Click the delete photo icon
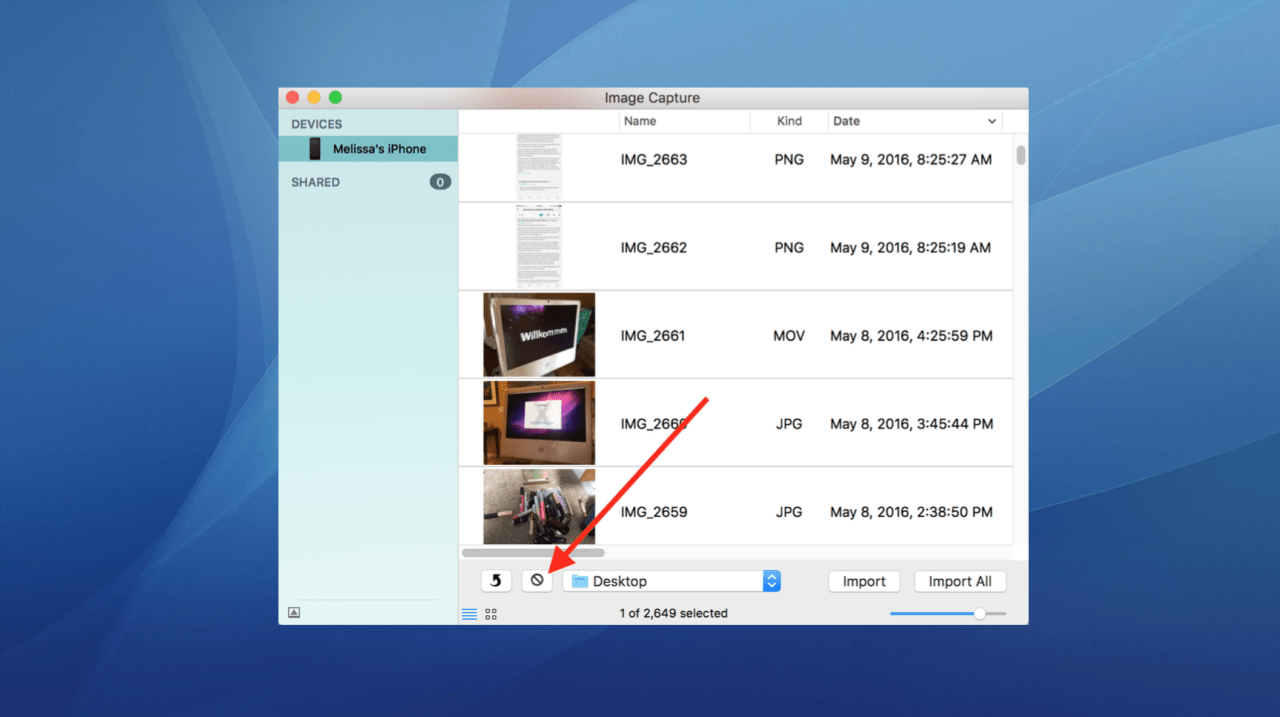 point(537,580)
